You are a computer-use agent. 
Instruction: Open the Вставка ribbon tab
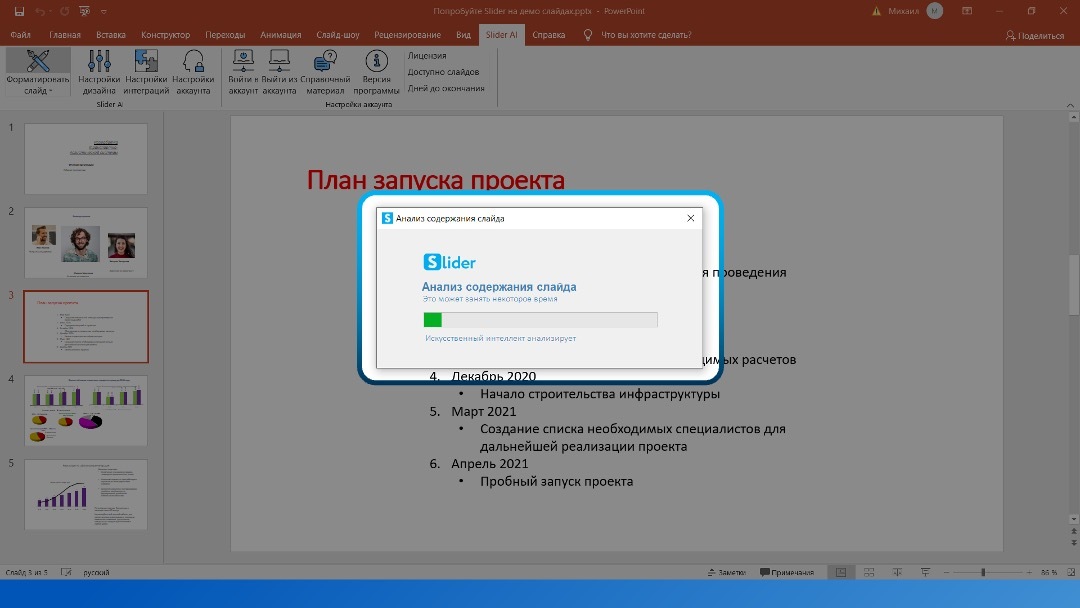click(x=111, y=35)
